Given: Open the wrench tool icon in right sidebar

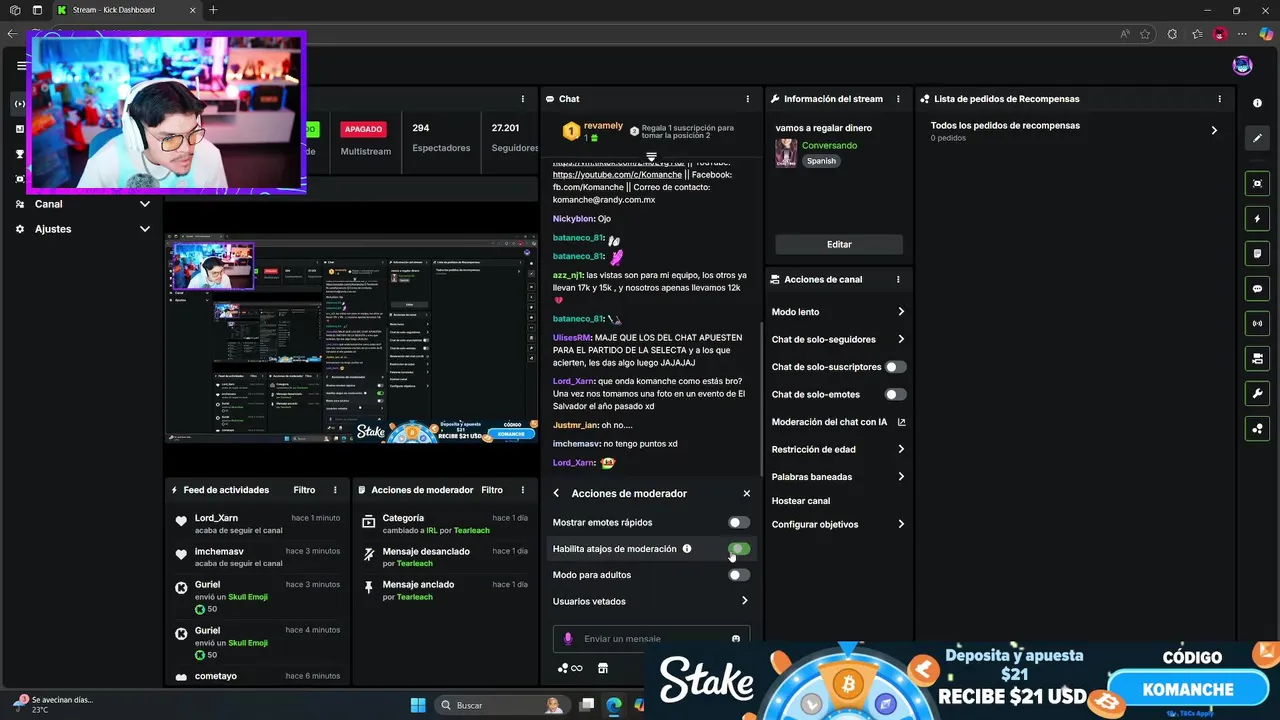Looking at the screenshot, I should pyautogui.click(x=1258, y=393).
